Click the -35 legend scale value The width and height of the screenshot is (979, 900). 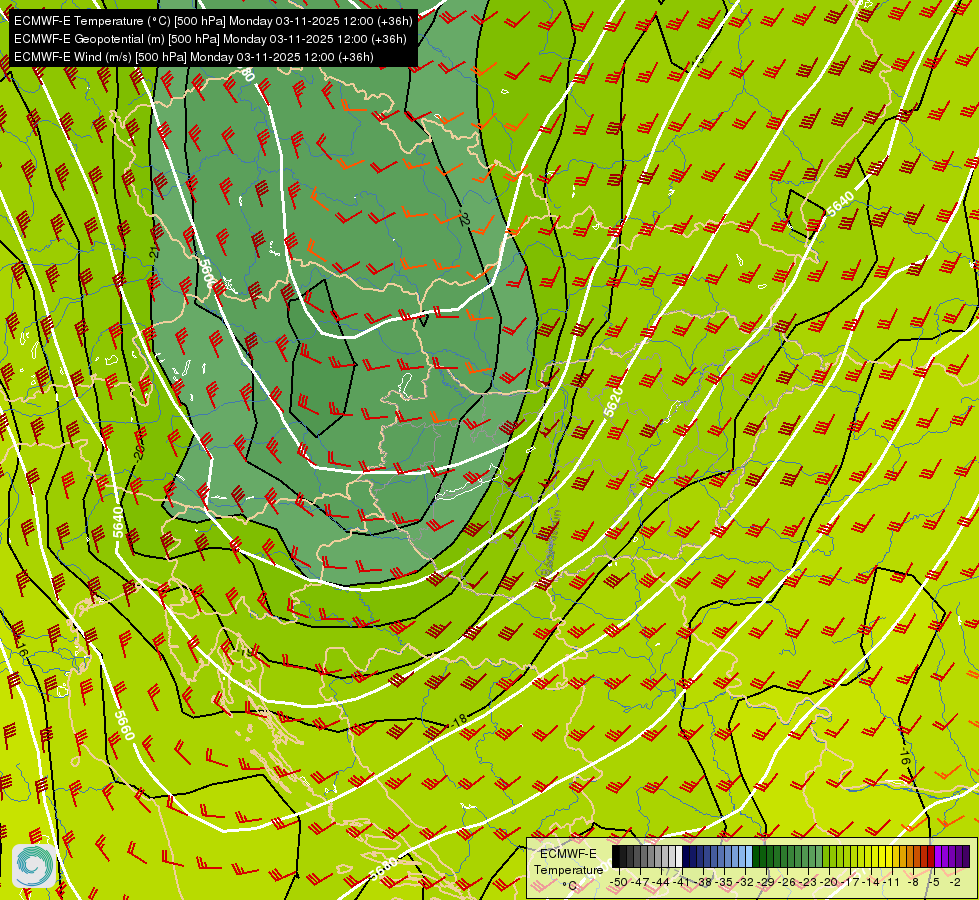coord(724,882)
